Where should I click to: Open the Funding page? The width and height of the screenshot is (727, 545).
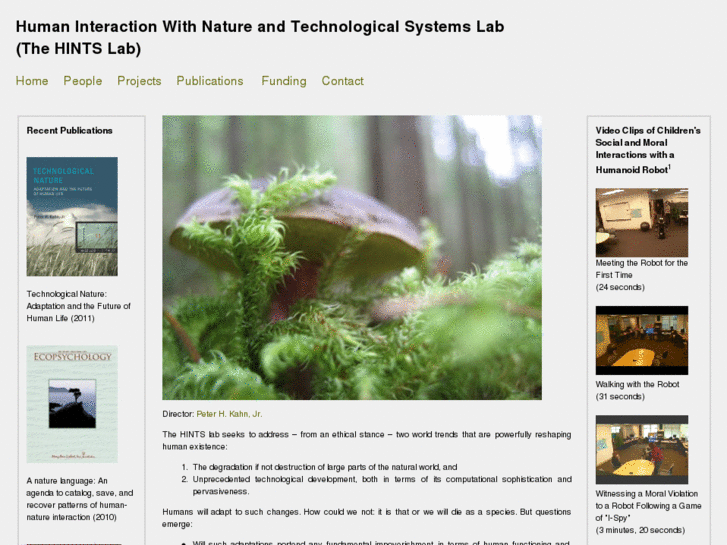(x=284, y=81)
